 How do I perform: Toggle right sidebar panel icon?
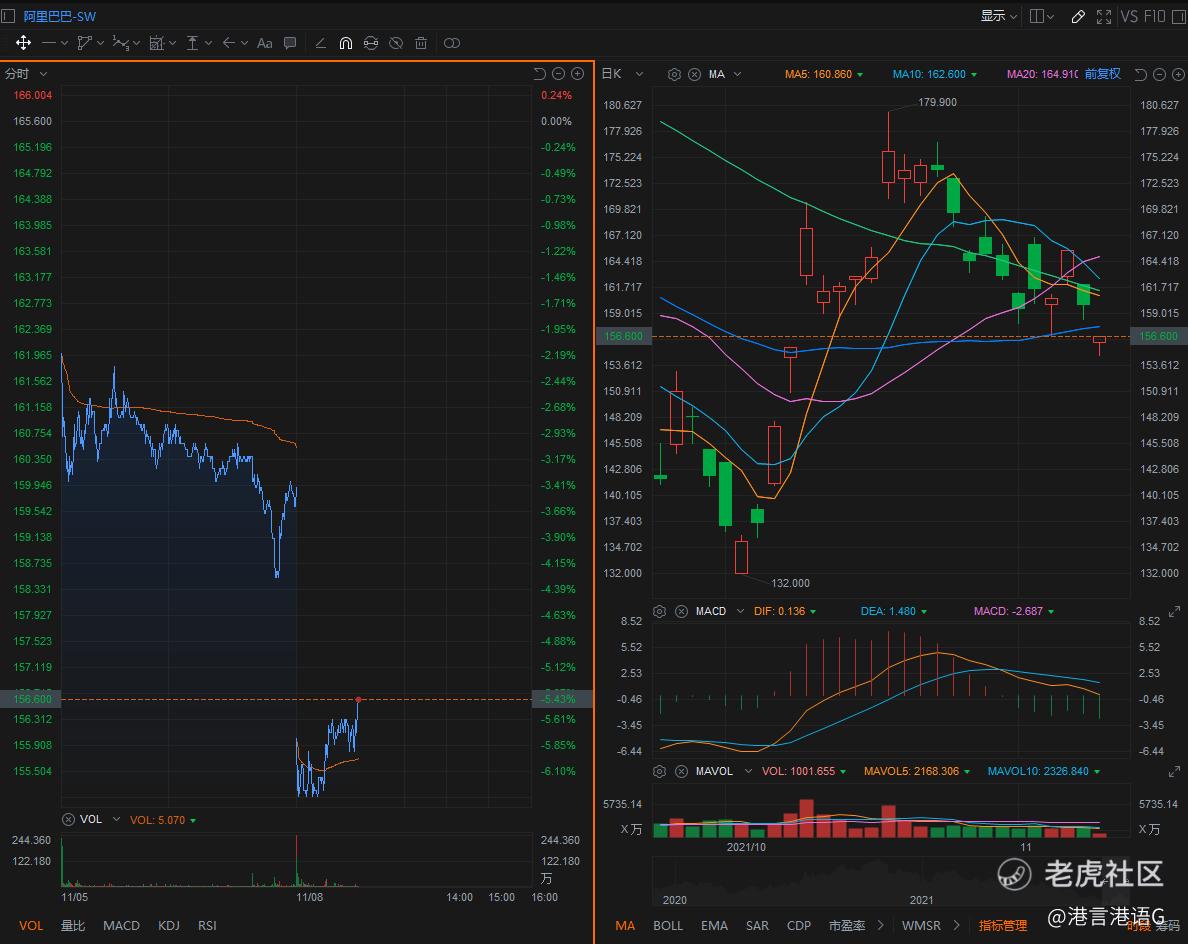coord(1179,16)
